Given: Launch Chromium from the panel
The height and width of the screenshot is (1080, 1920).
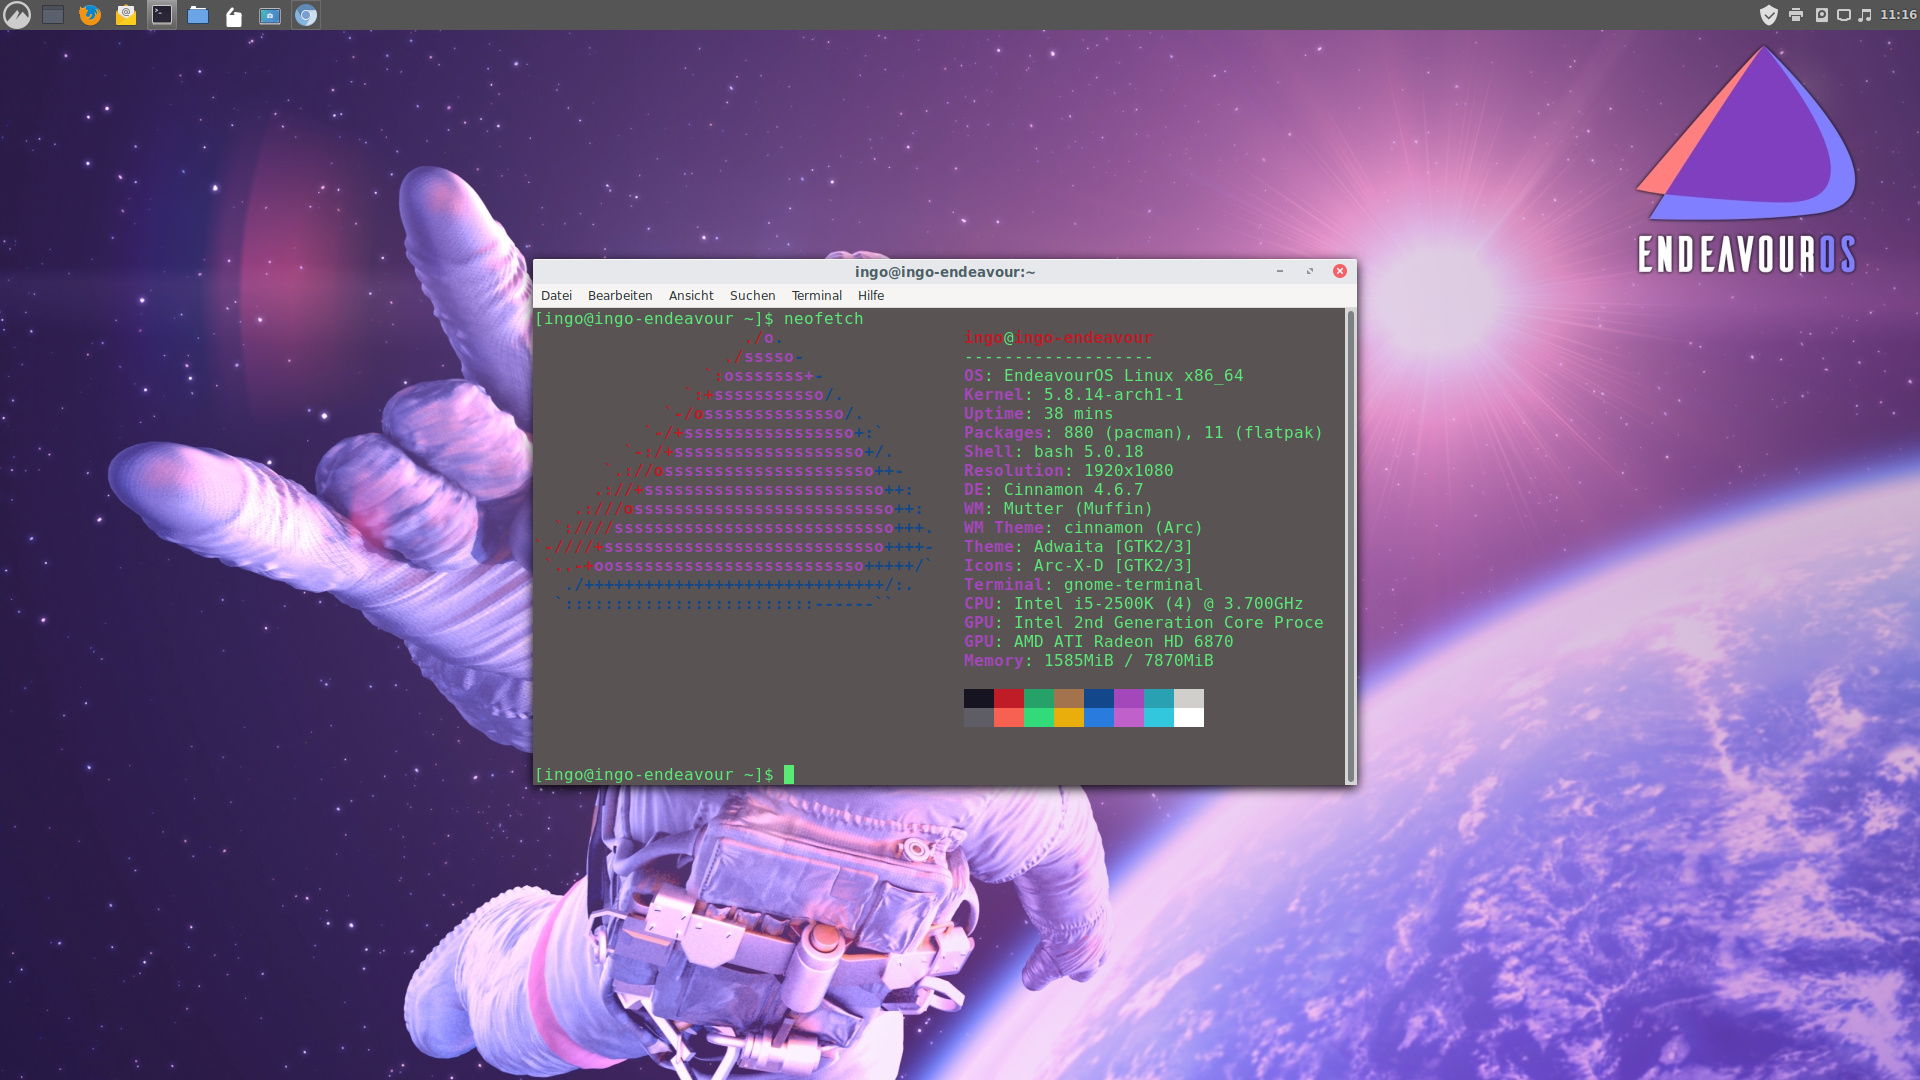Looking at the screenshot, I should coord(306,15).
